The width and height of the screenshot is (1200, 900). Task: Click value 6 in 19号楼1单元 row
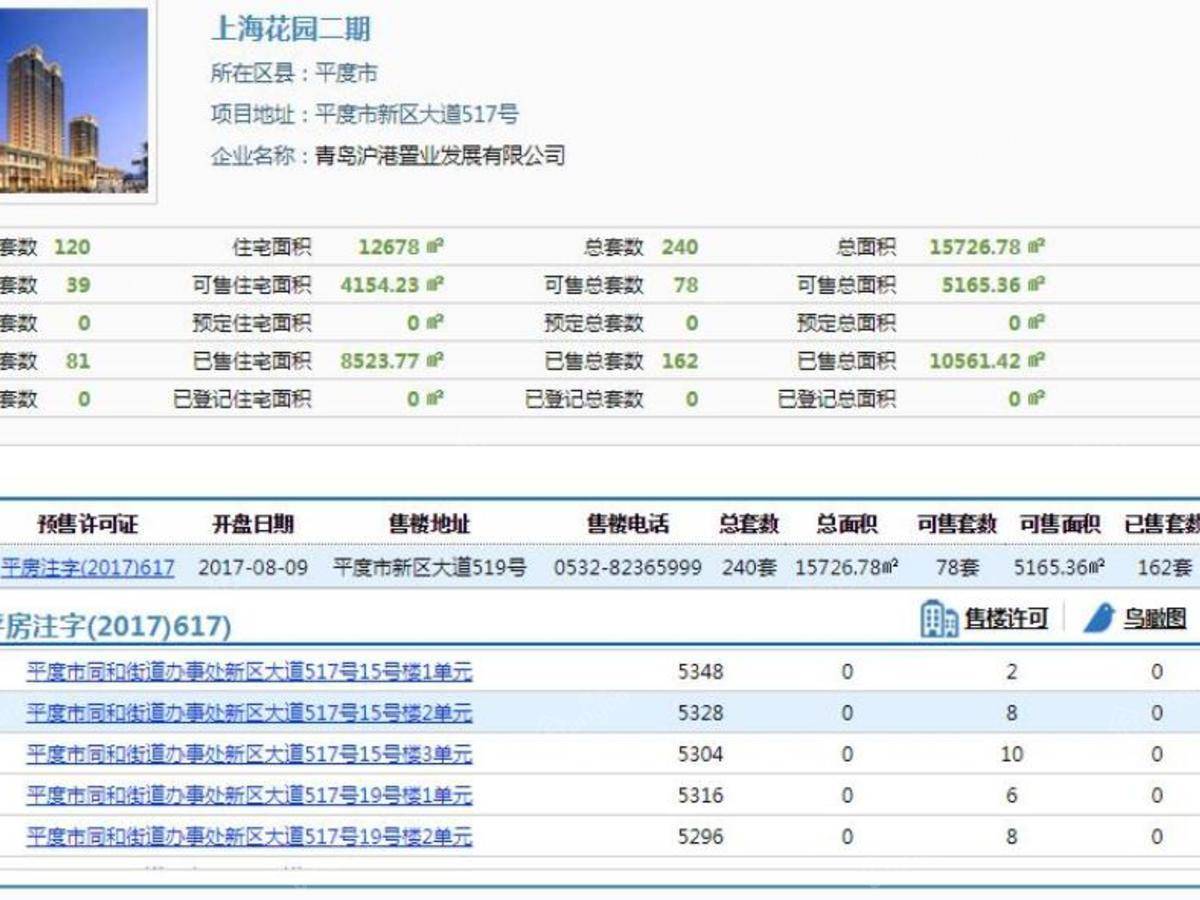coord(1012,795)
